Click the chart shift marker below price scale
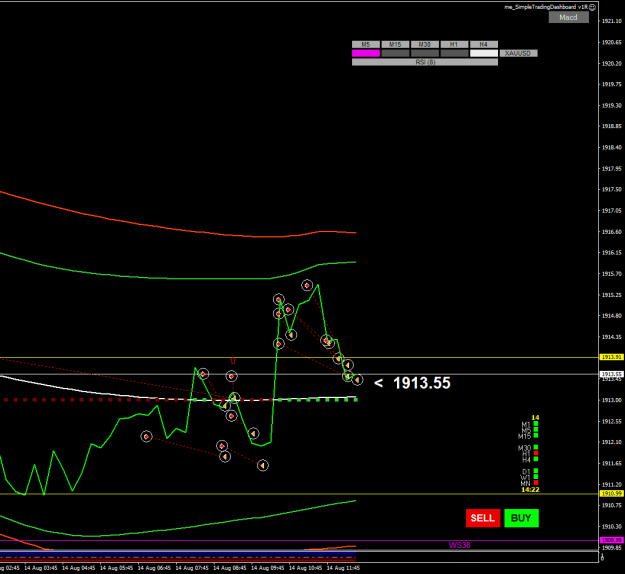625x574 pixels. point(602,557)
